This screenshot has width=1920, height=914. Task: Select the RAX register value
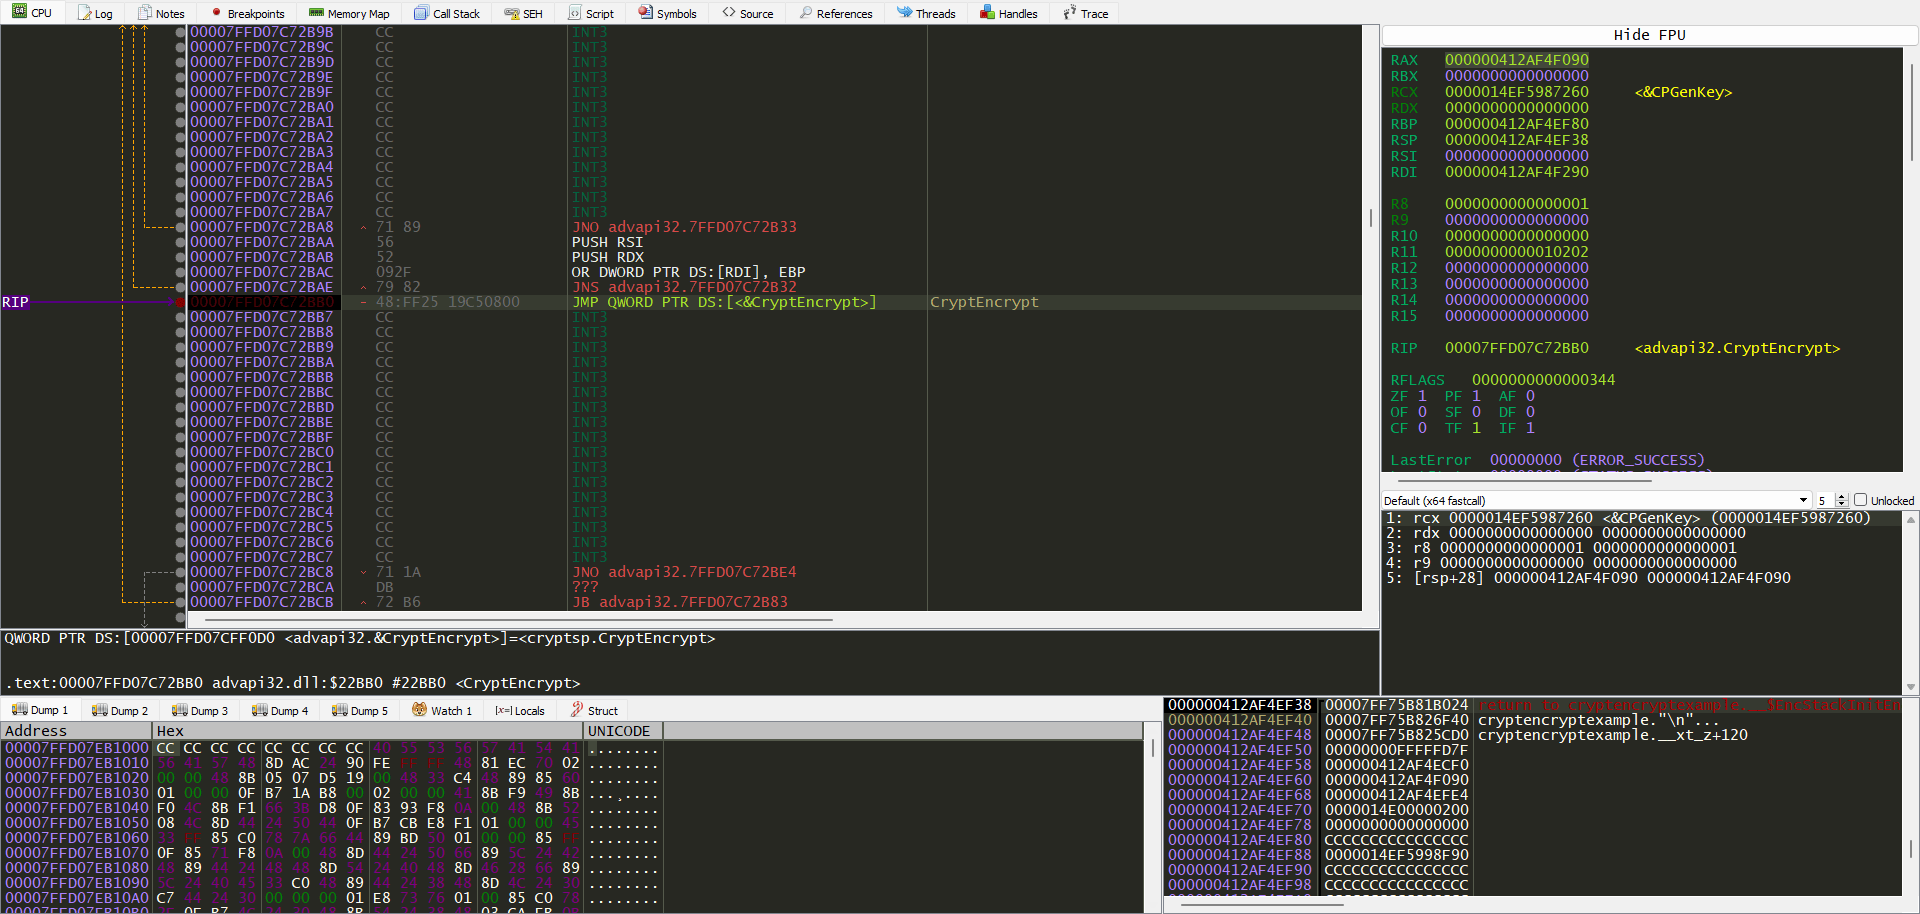[x=1516, y=60]
